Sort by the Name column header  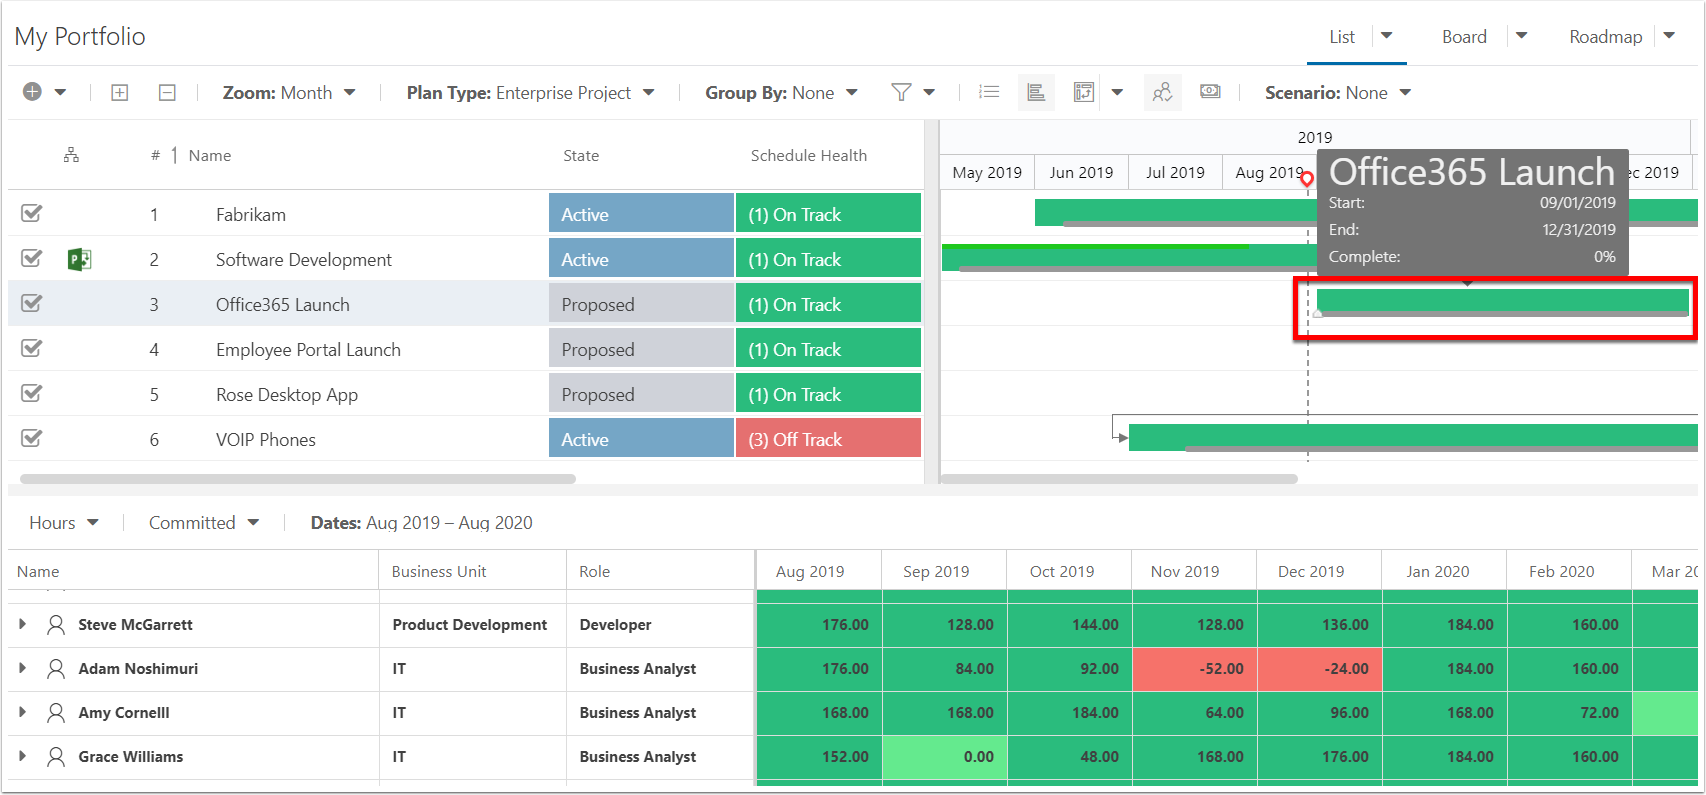210,156
